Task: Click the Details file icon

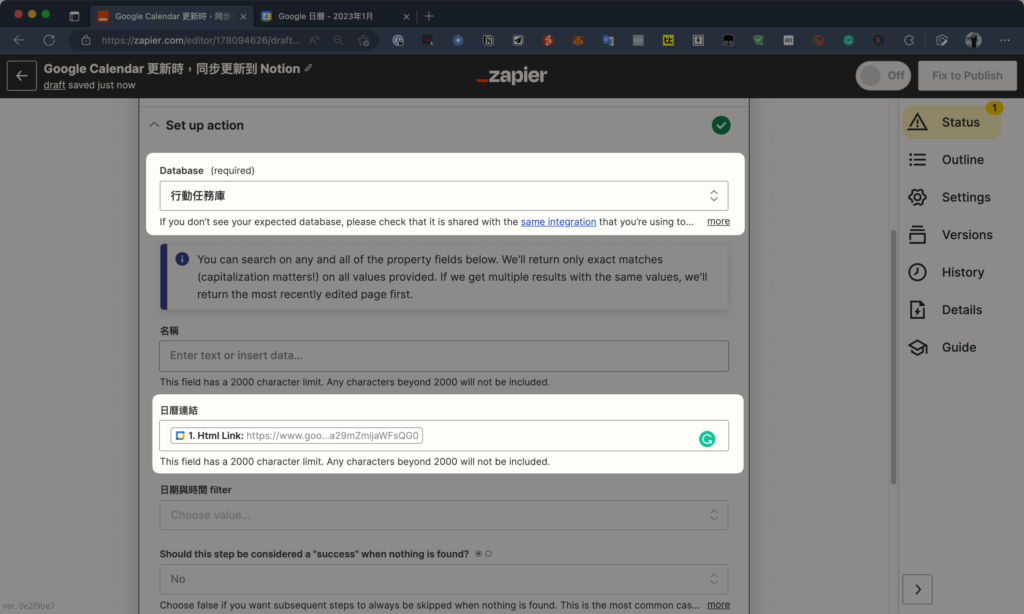Action: click(918, 310)
